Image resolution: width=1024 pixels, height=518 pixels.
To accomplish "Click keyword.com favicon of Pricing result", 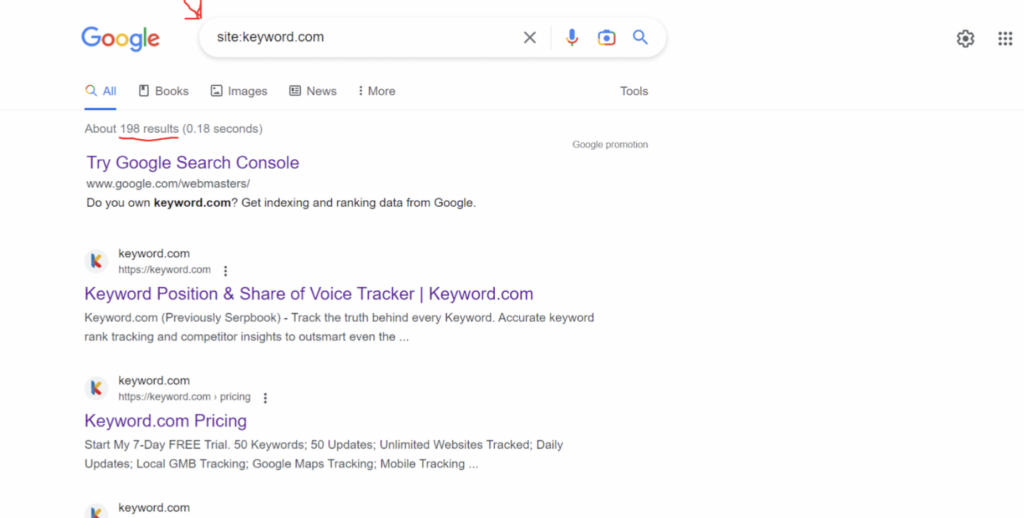I will (x=96, y=388).
